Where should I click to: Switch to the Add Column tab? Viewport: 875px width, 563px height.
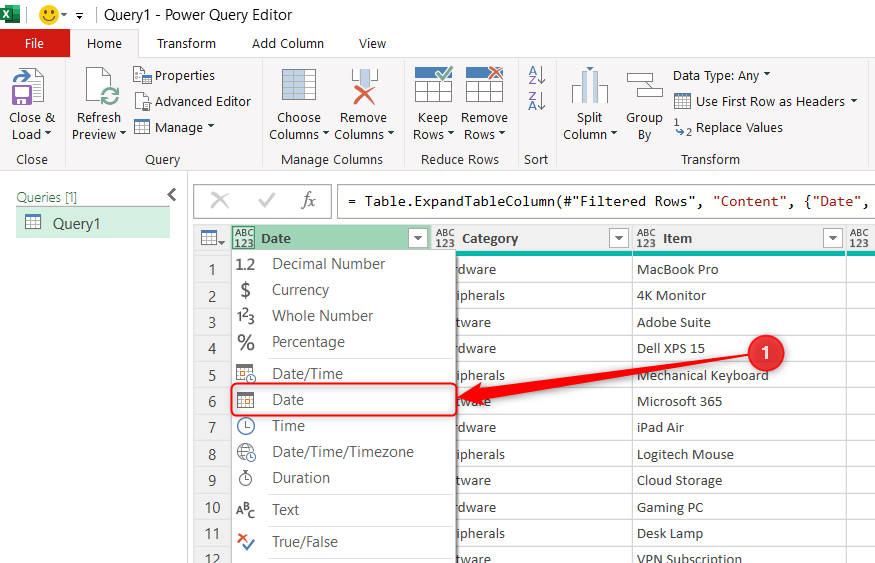[x=288, y=44]
